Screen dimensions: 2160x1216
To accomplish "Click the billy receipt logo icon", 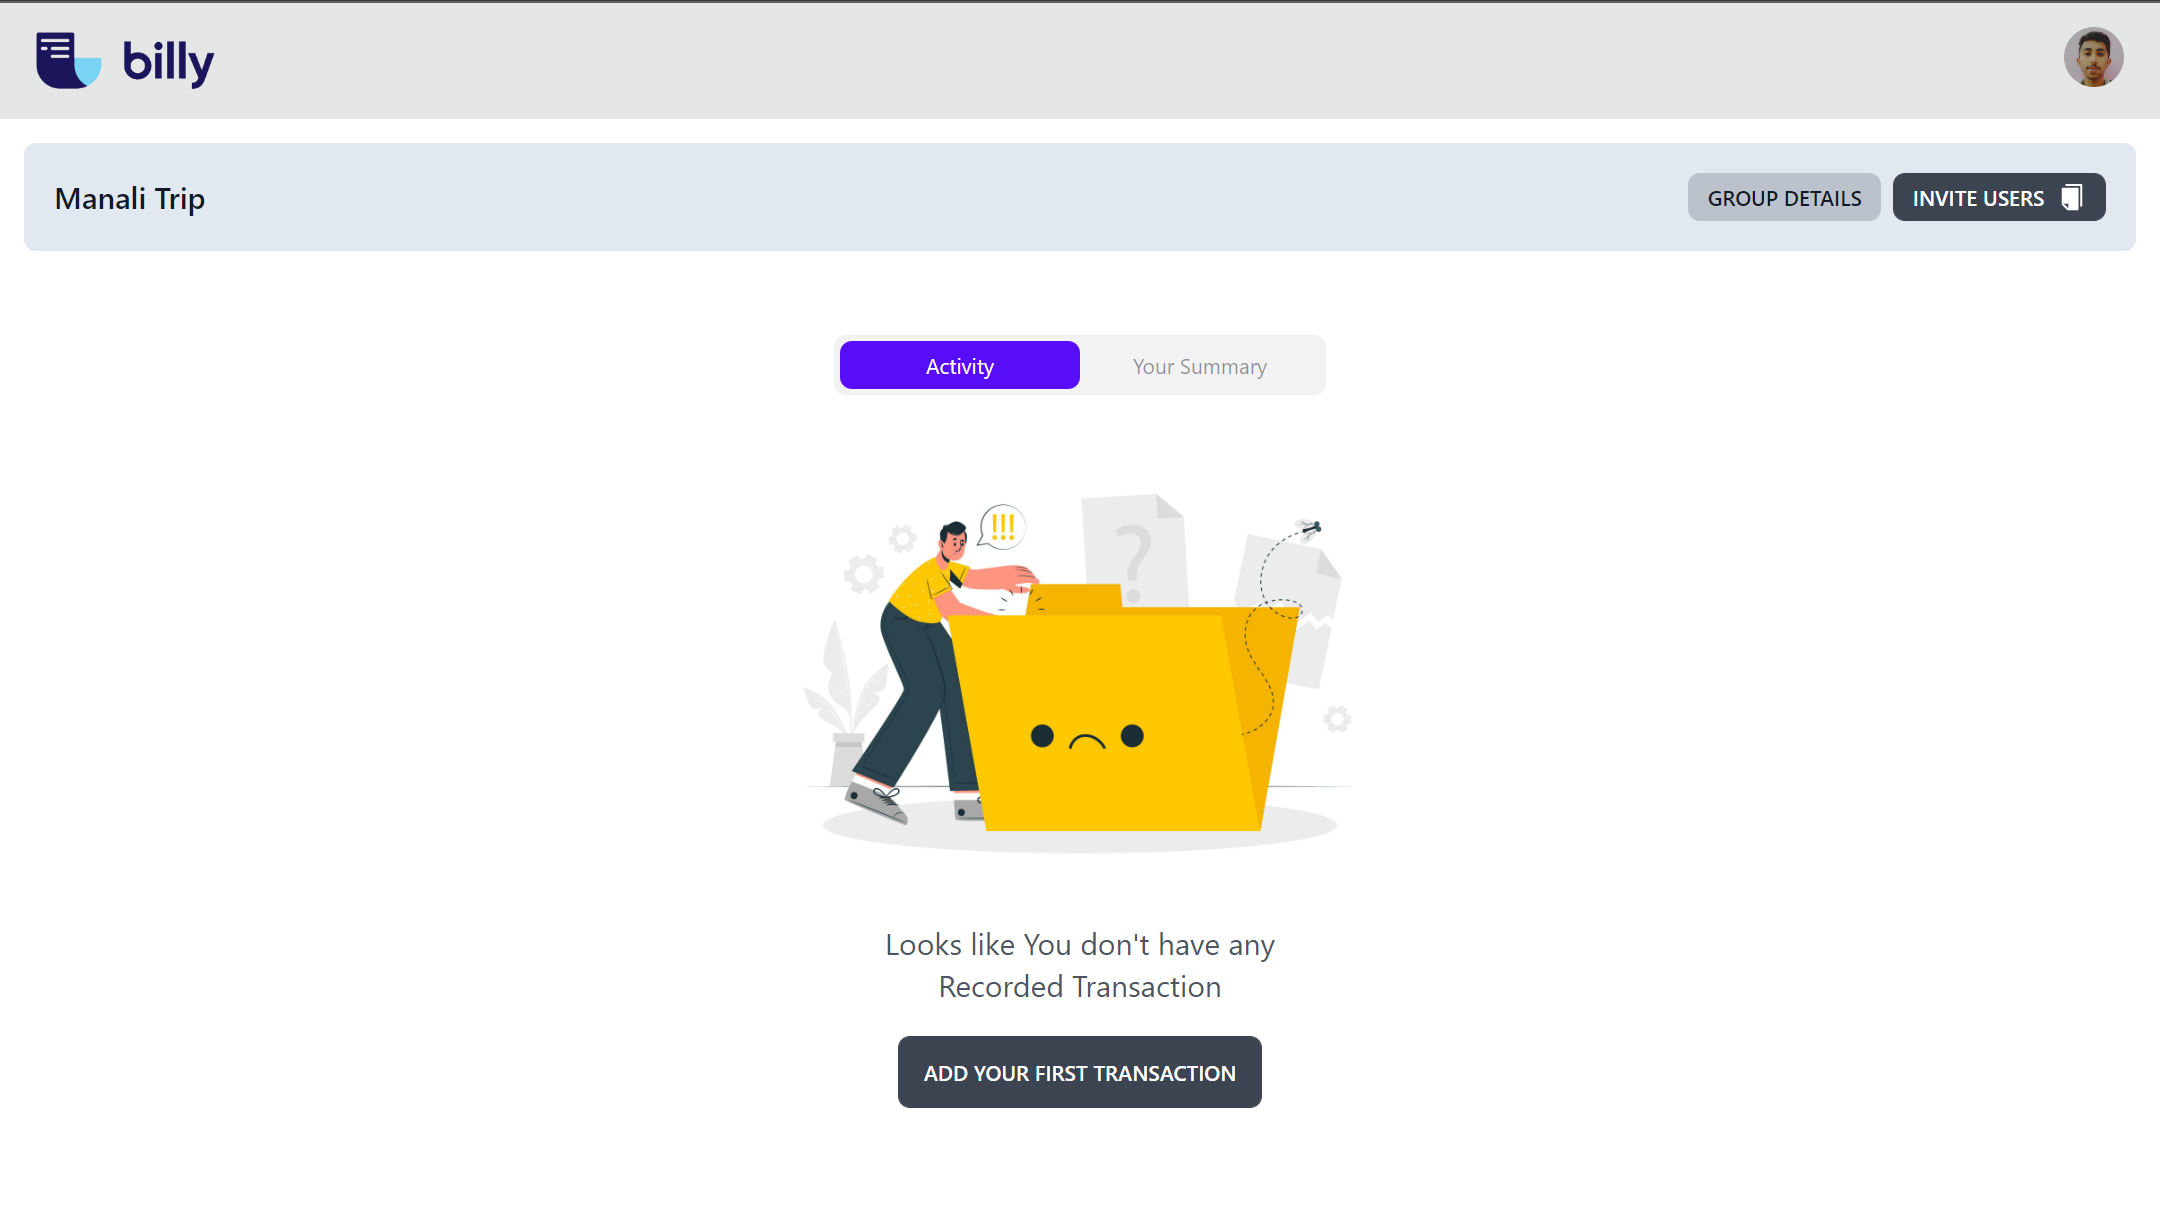I will pos(68,60).
